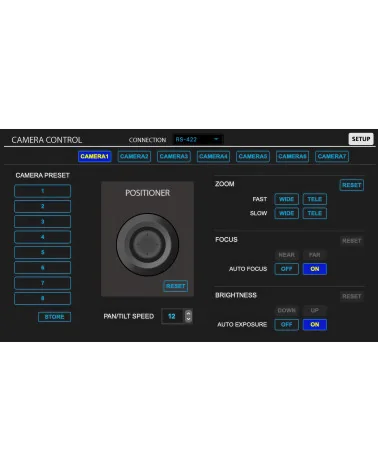Click FAST zoom TELE button
The height and width of the screenshot is (472, 378).
click(315, 199)
